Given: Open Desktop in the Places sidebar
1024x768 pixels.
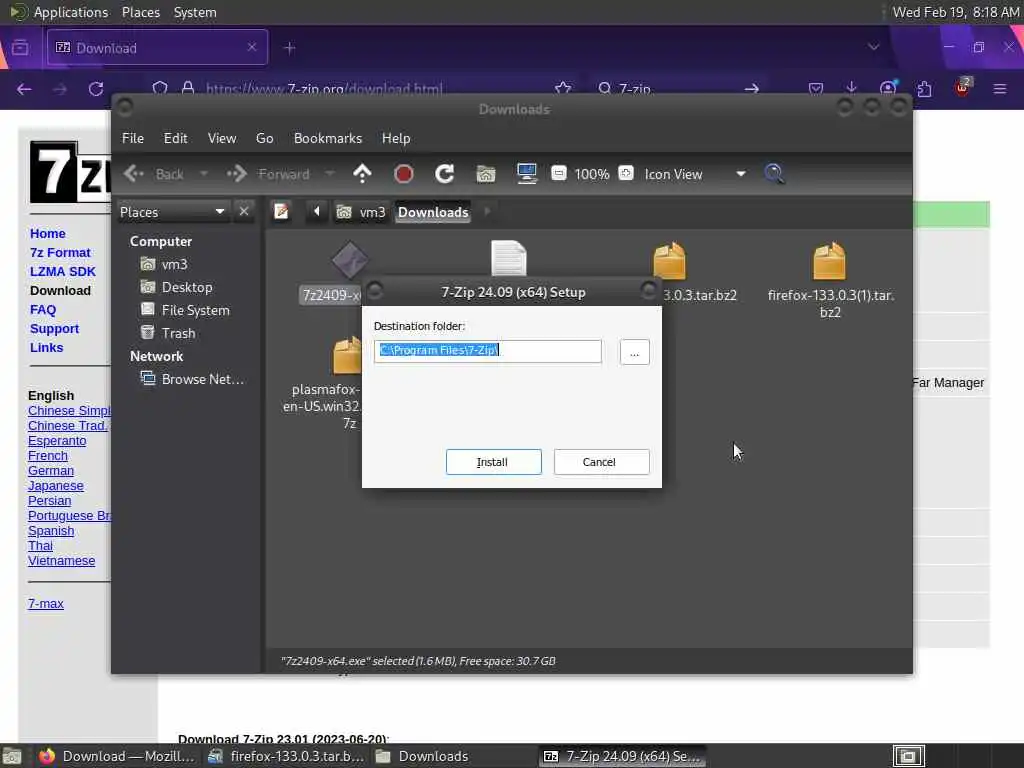Looking at the screenshot, I should pyautogui.click(x=176, y=287).
